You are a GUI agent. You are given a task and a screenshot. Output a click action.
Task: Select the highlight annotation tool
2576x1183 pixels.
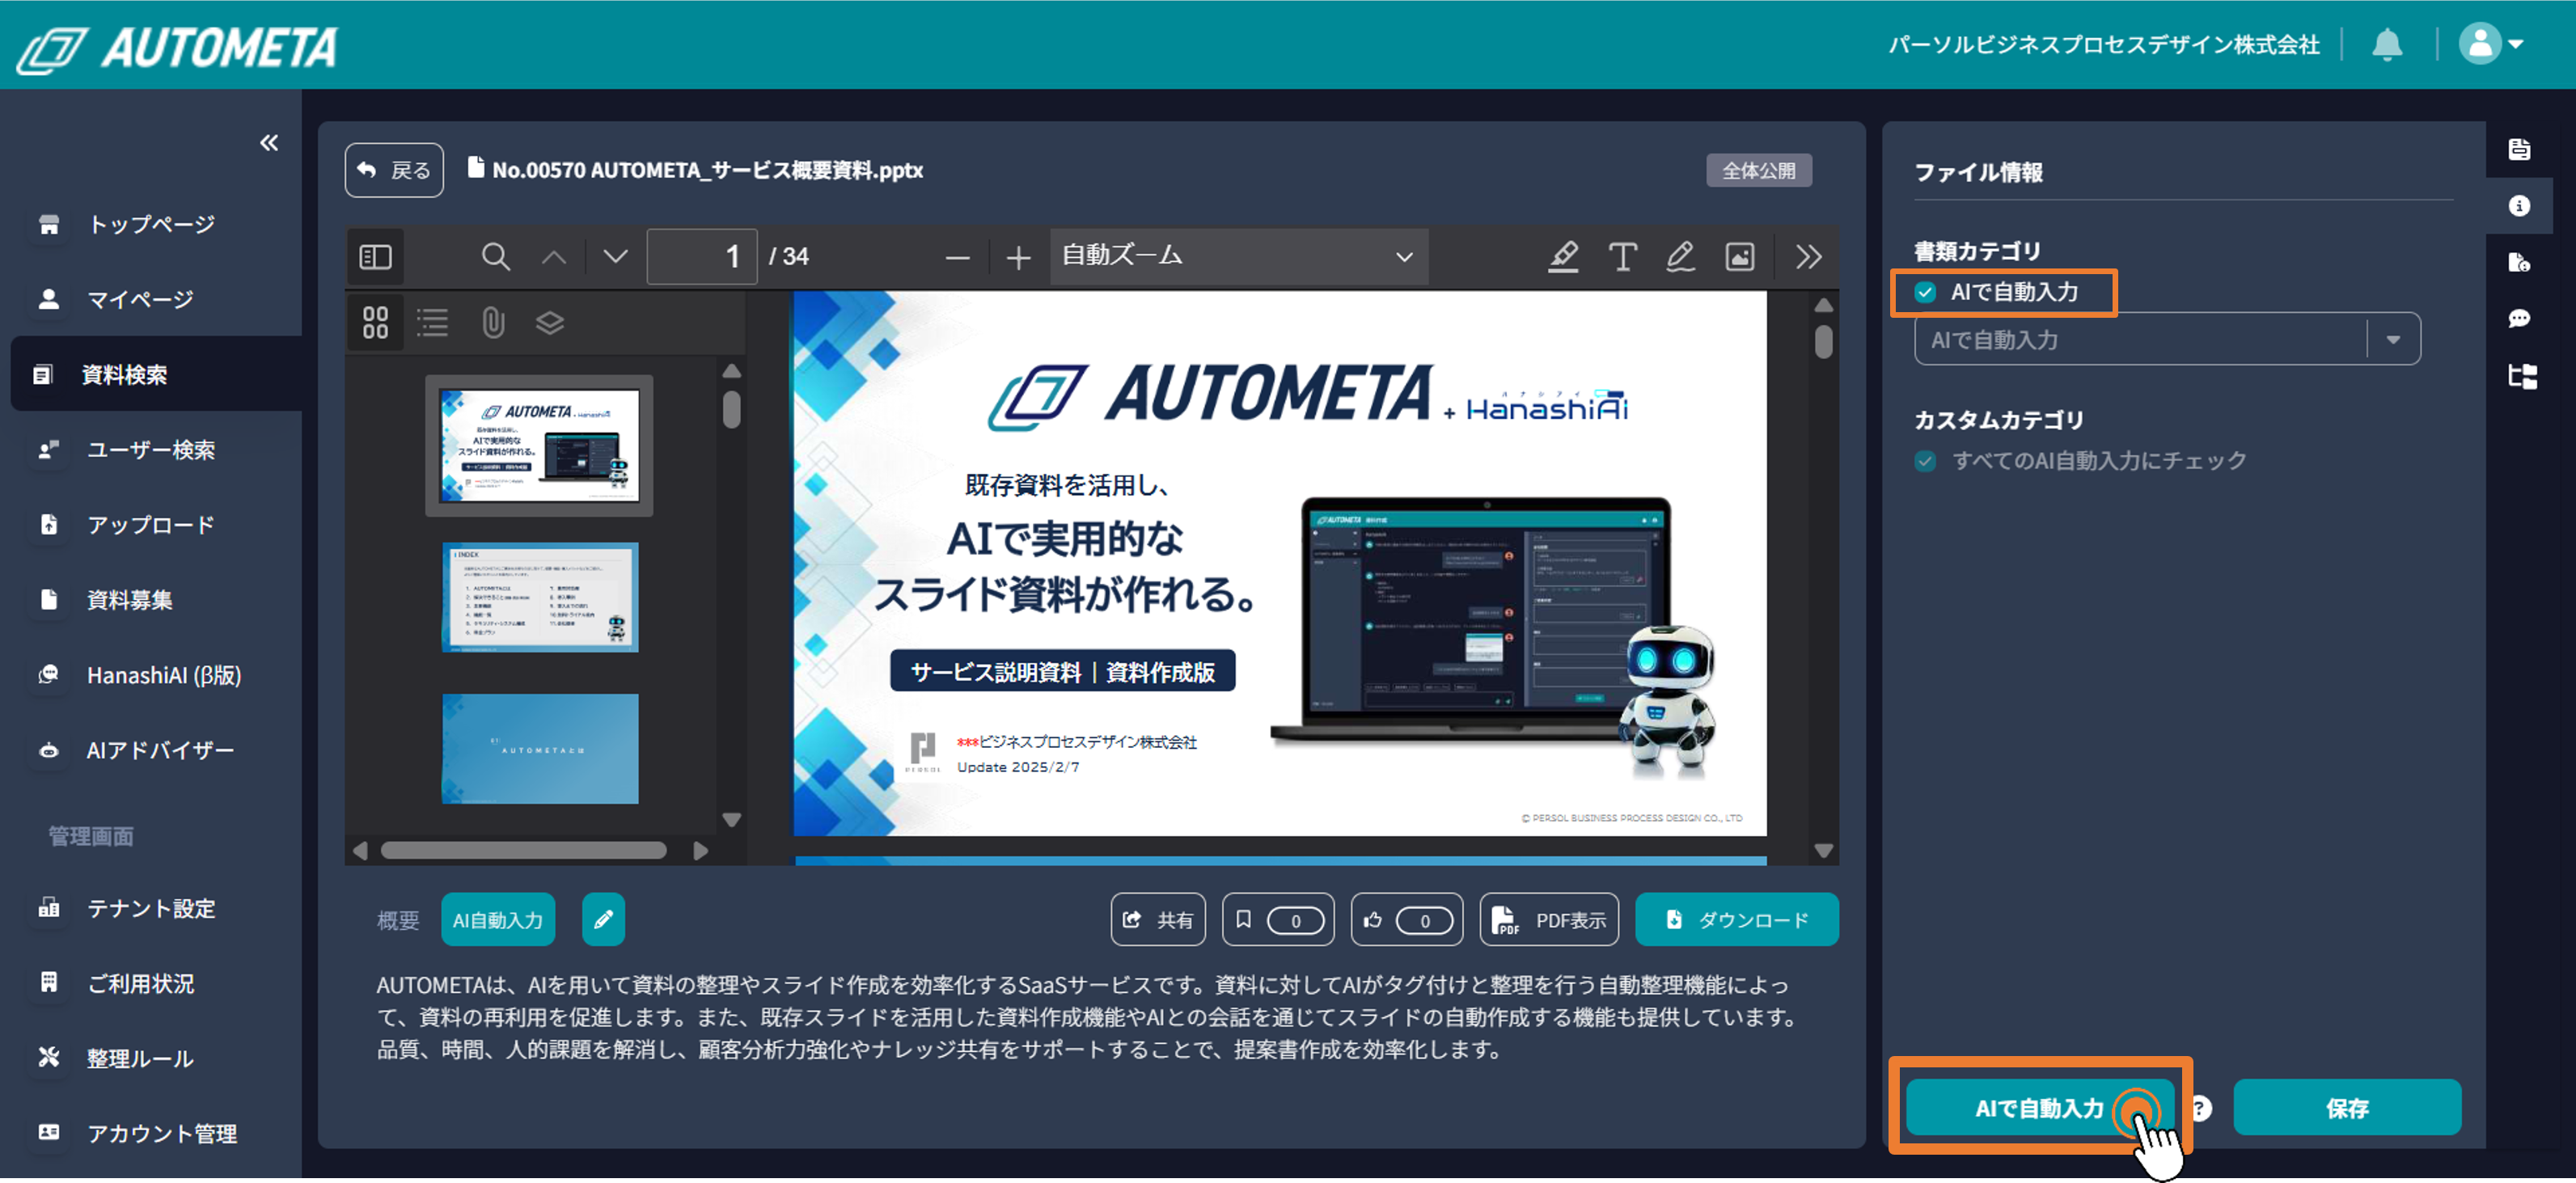tap(1563, 257)
